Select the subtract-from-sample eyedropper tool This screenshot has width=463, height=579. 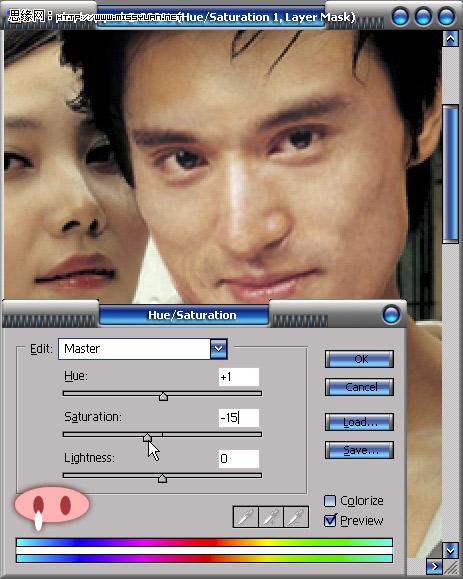(296, 517)
